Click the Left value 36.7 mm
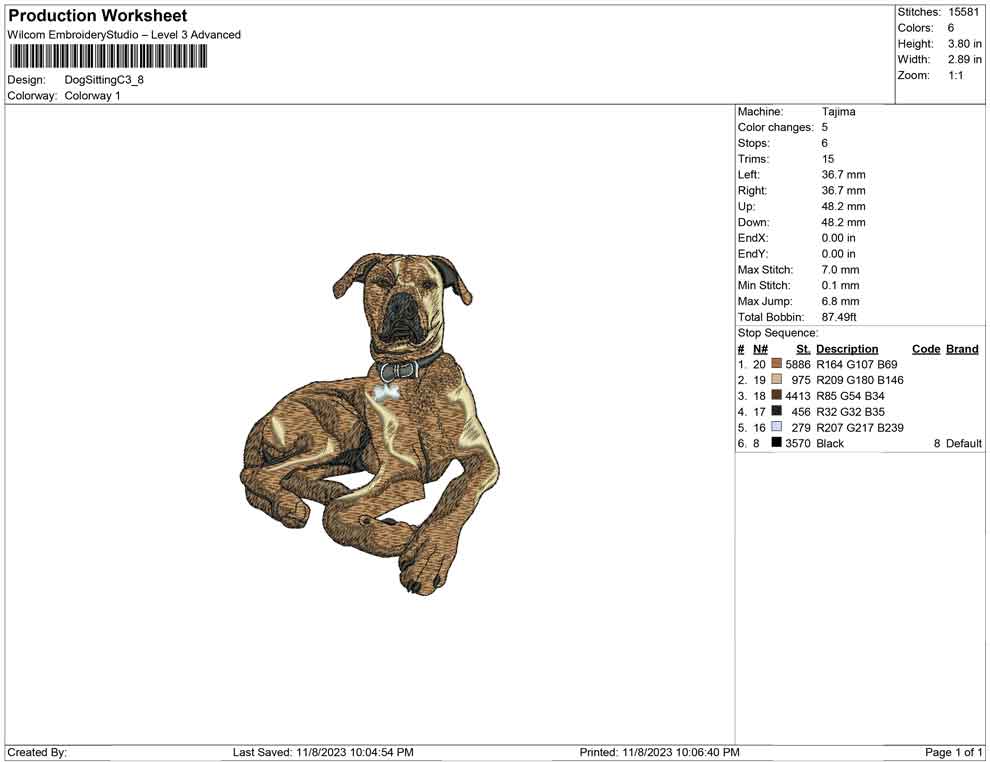The width and height of the screenshot is (990, 762). [x=844, y=175]
